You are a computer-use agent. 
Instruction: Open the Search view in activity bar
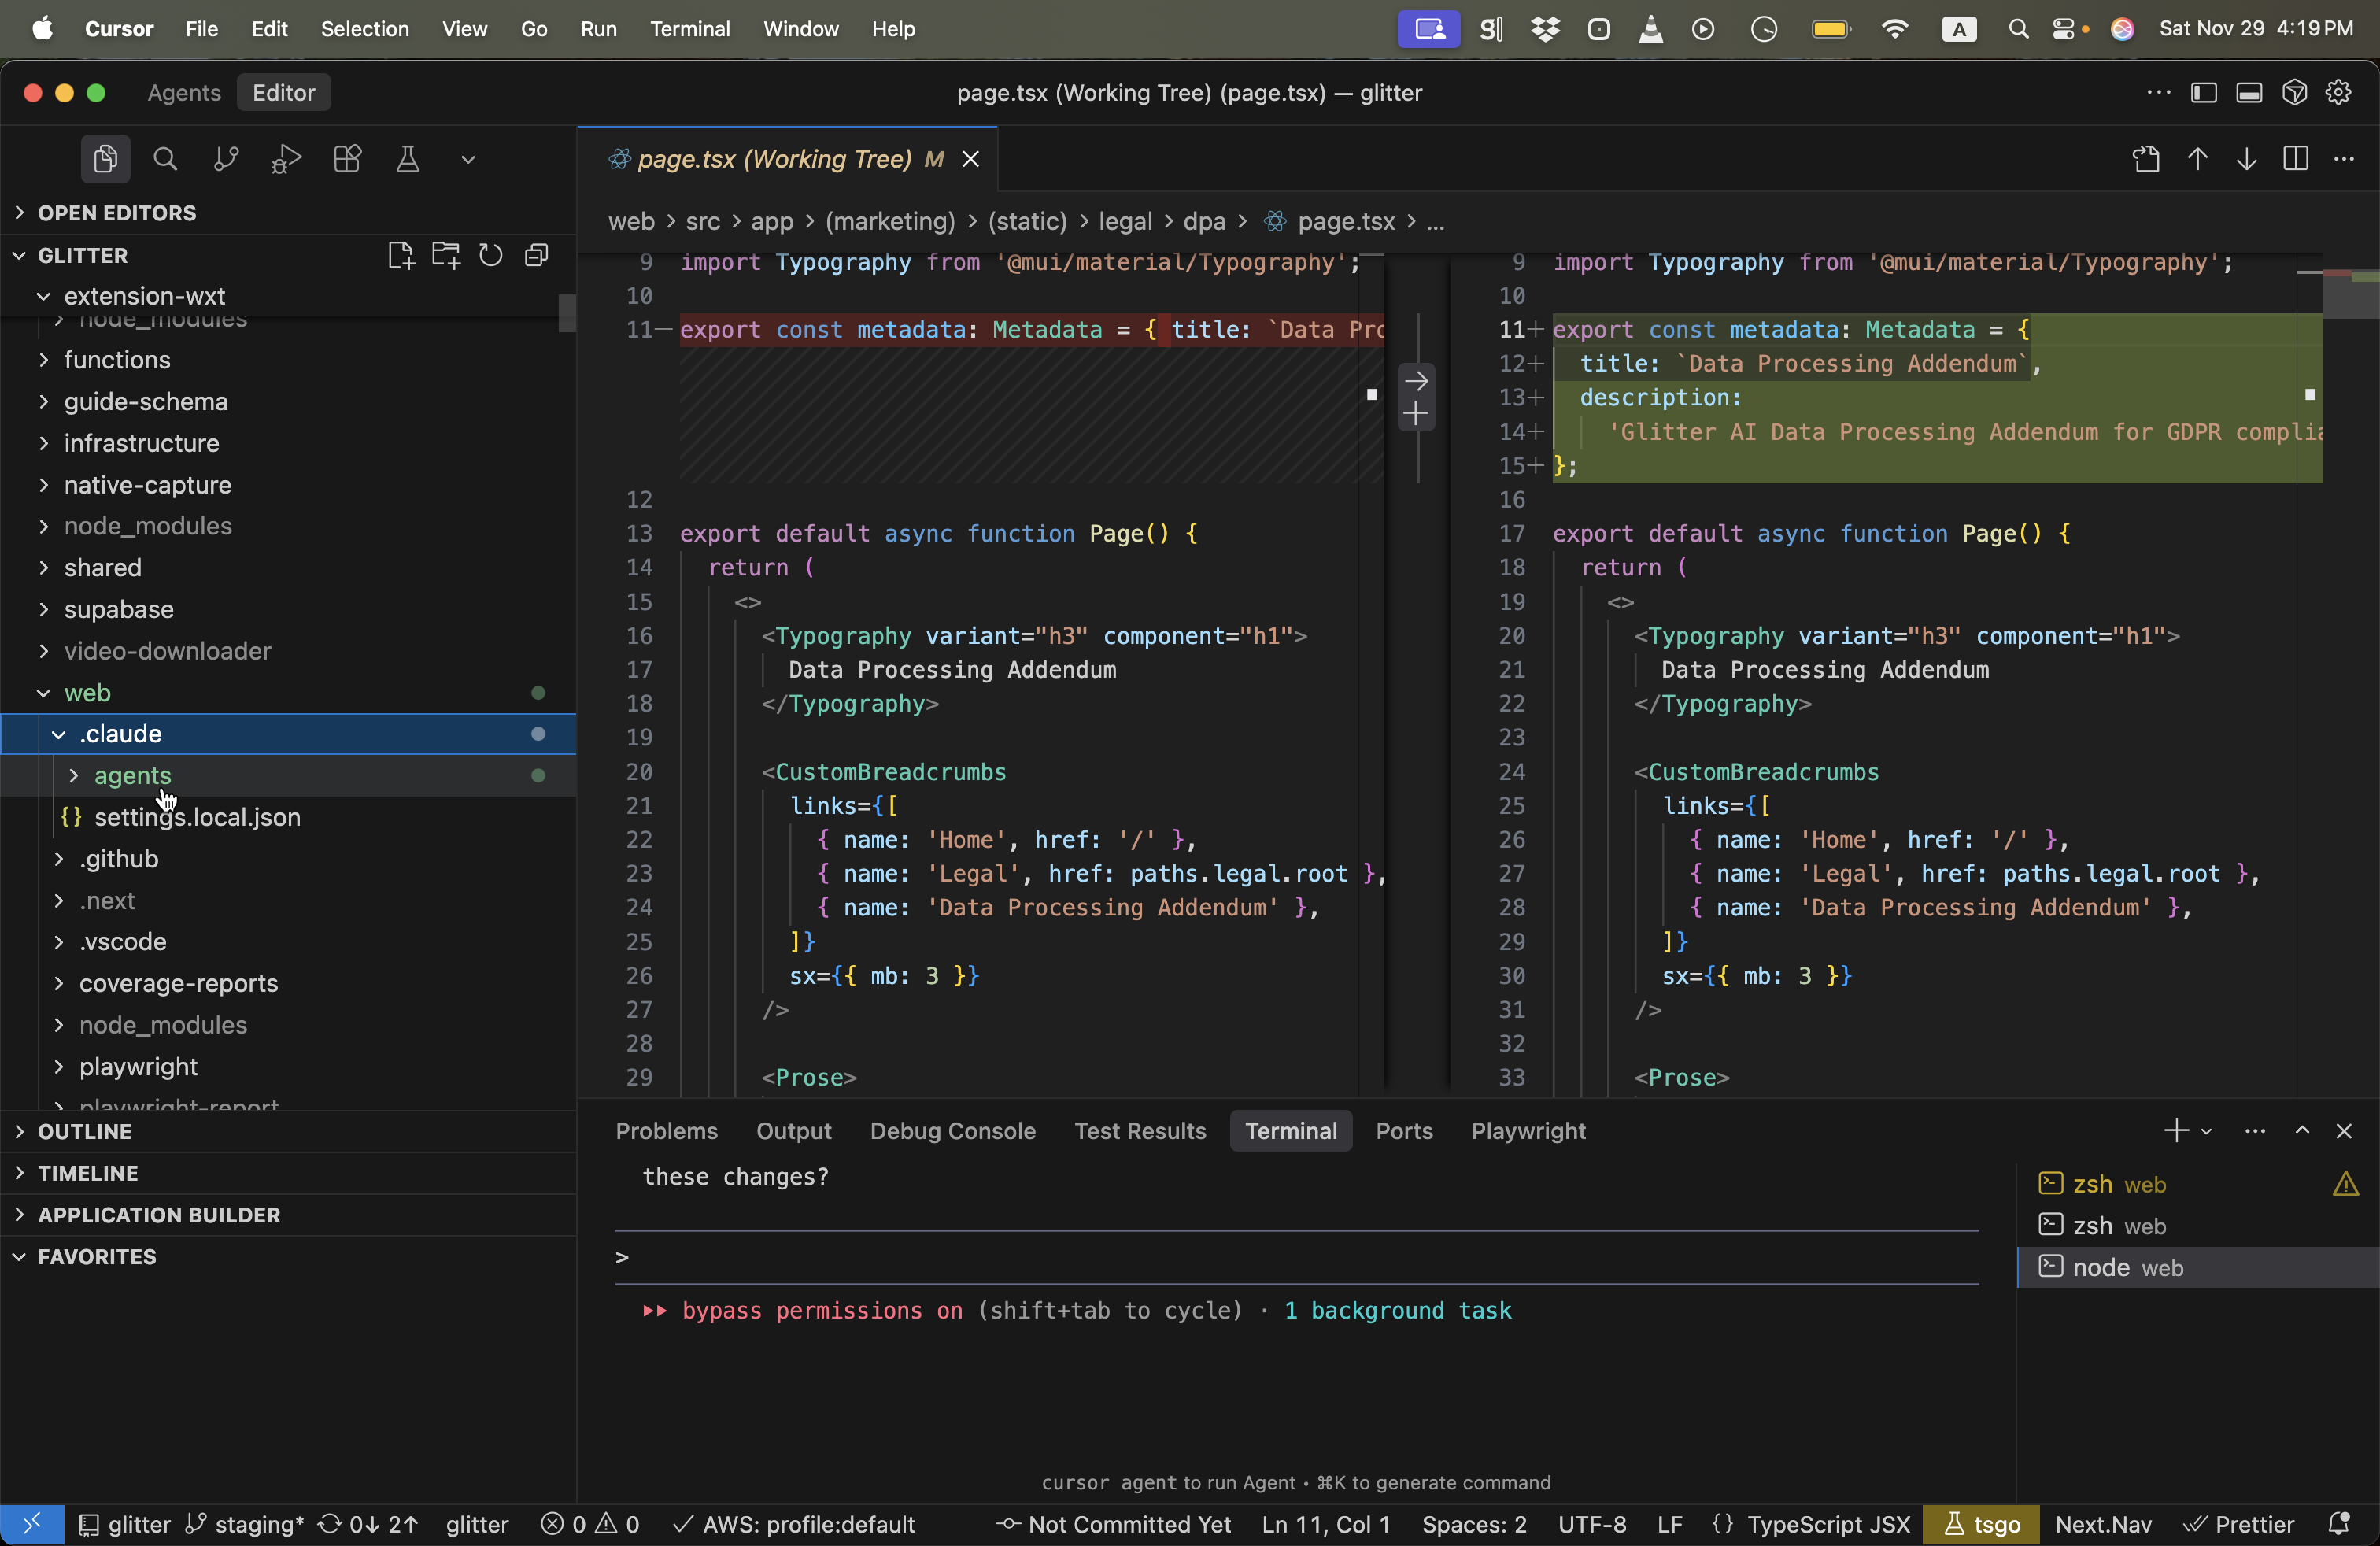tap(165, 159)
